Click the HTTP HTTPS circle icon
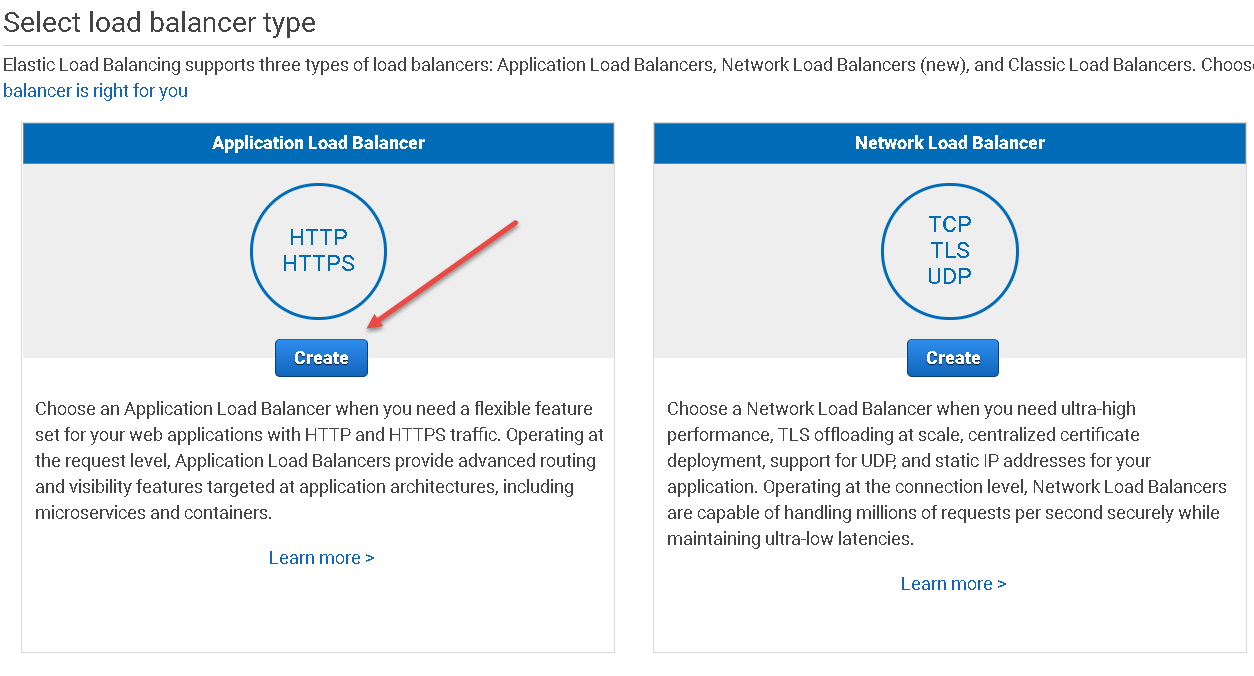 coord(318,250)
